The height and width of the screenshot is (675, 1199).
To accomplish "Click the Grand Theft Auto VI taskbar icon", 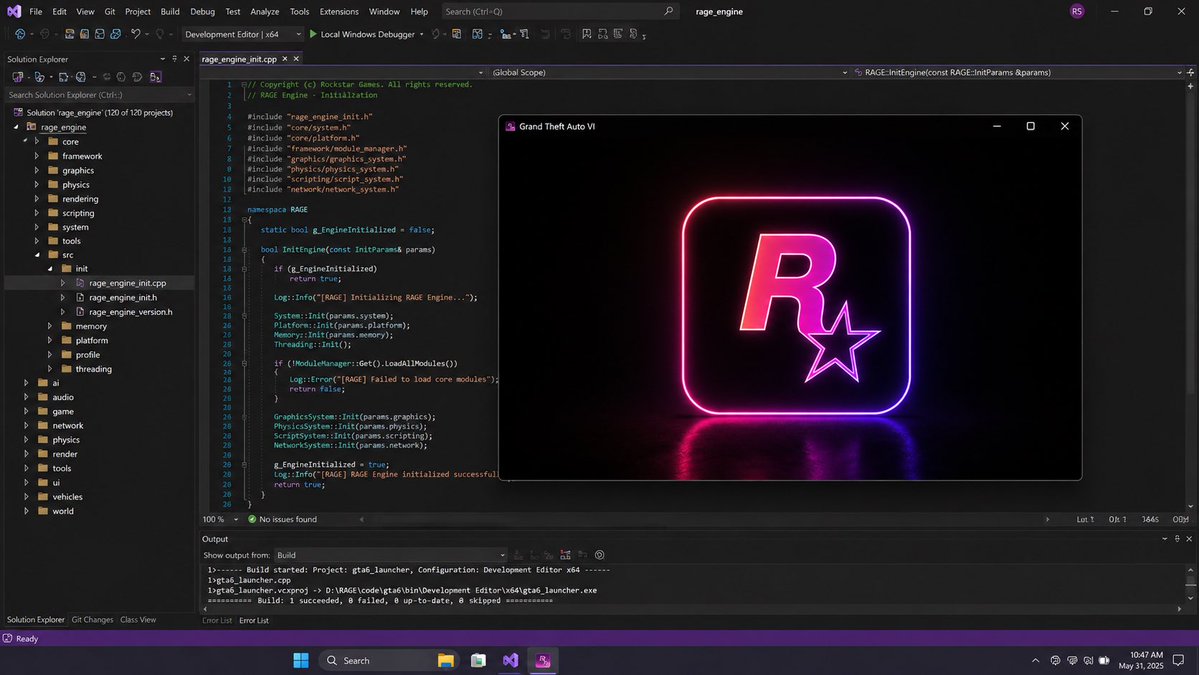I will (543, 660).
